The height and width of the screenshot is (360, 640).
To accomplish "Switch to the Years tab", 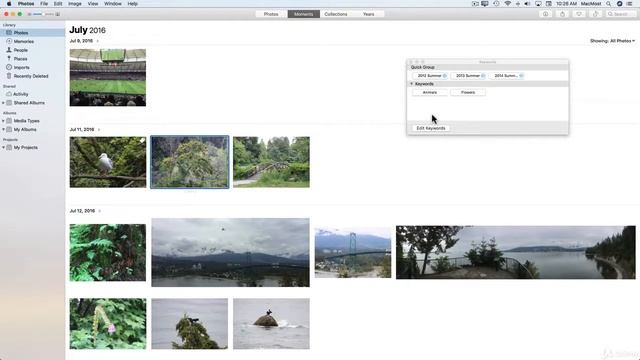I will click(x=369, y=14).
